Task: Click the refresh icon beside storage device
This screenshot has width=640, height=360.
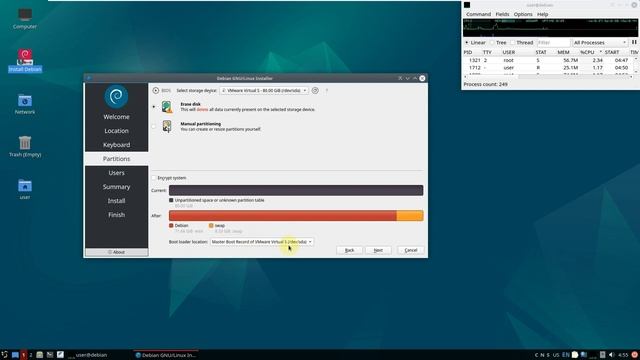Action: (315, 90)
